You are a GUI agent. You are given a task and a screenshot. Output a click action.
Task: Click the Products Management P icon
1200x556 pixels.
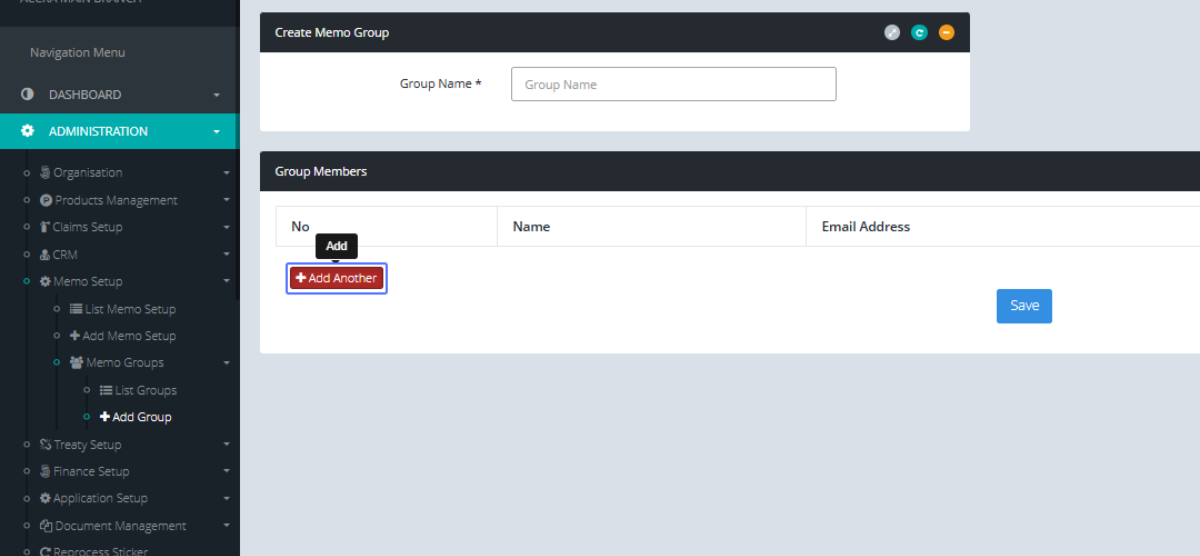coord(46,200)
